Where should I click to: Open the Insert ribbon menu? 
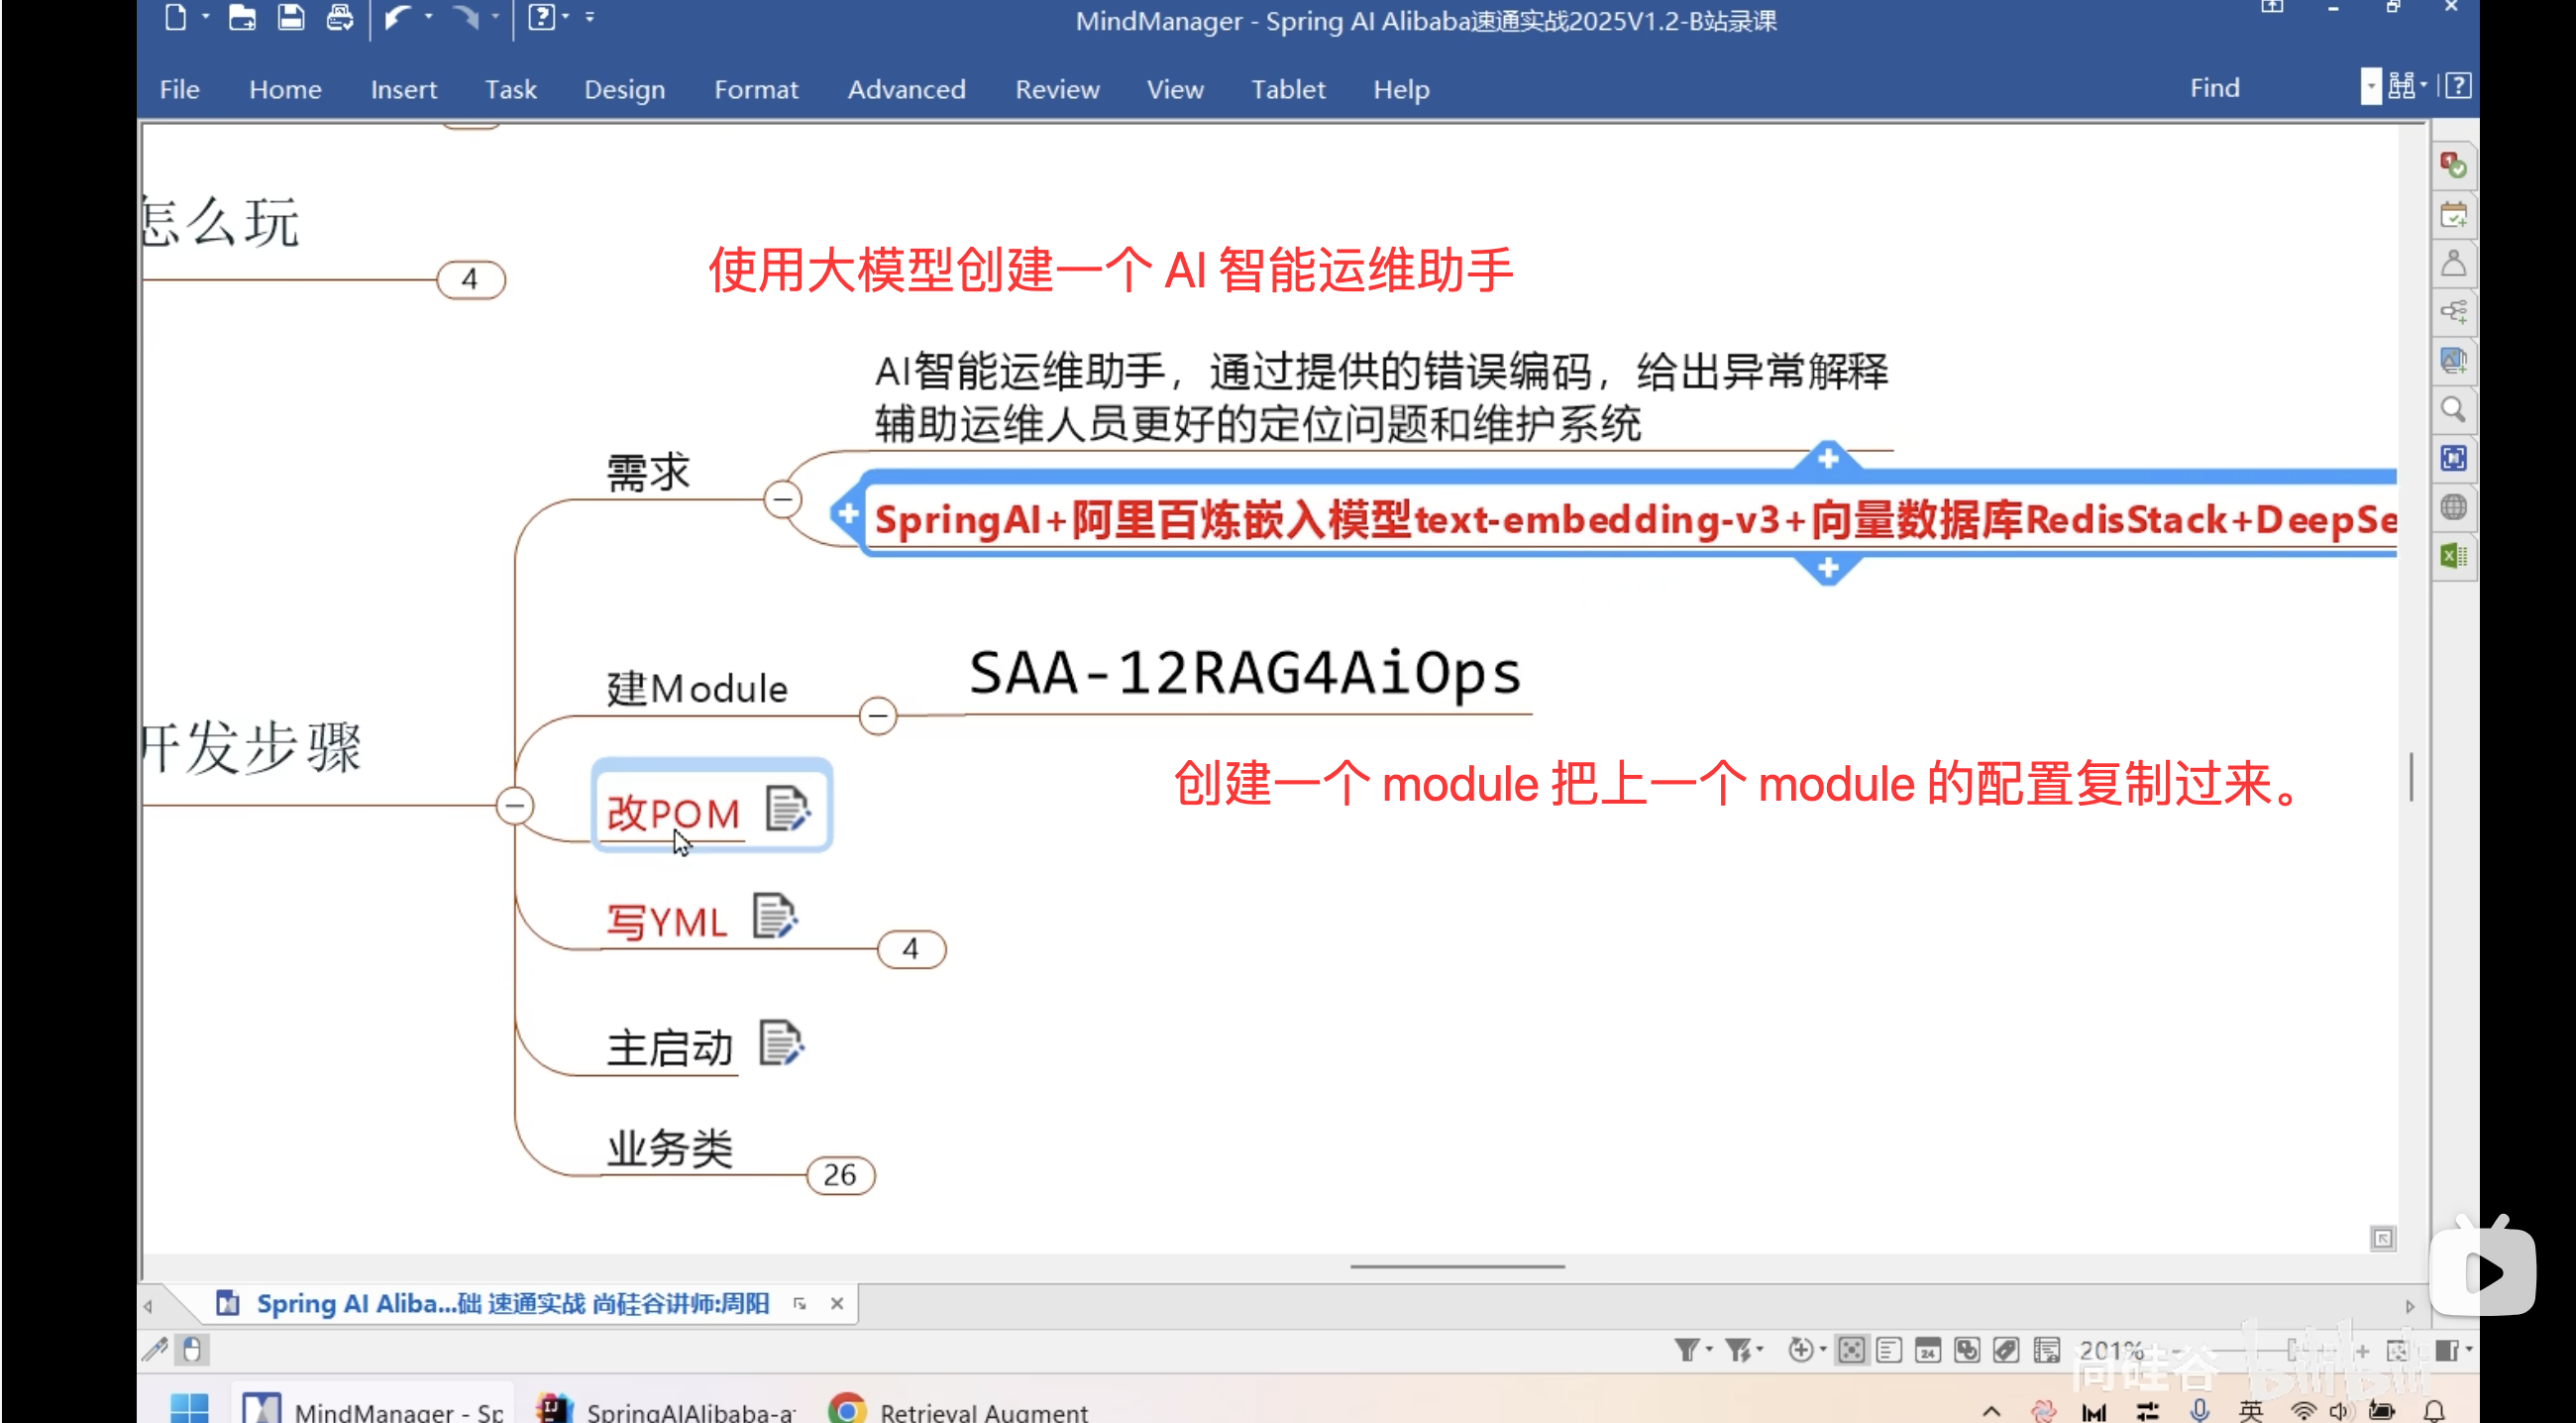[x=404, y=89]
